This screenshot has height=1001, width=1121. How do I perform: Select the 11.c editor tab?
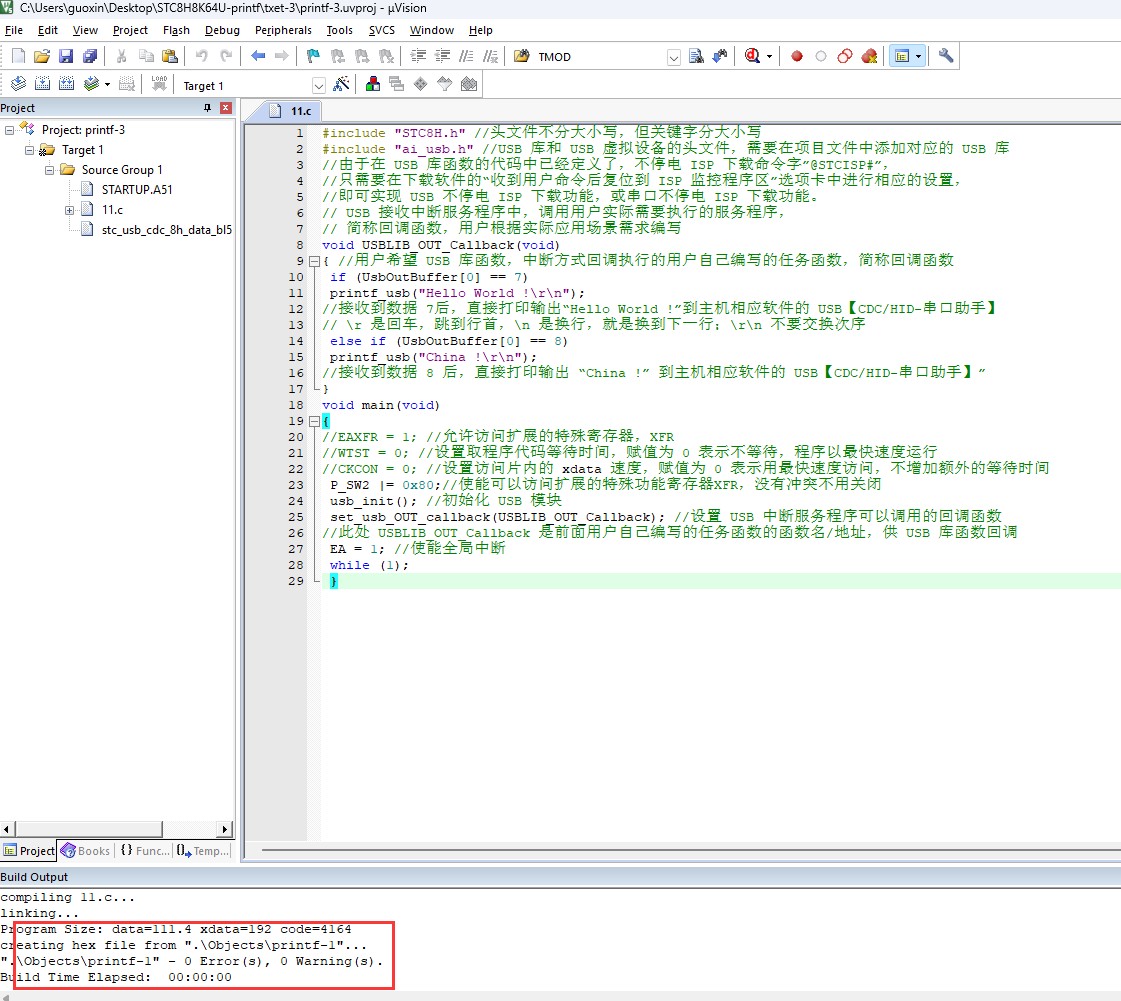[x=293, y=111]
